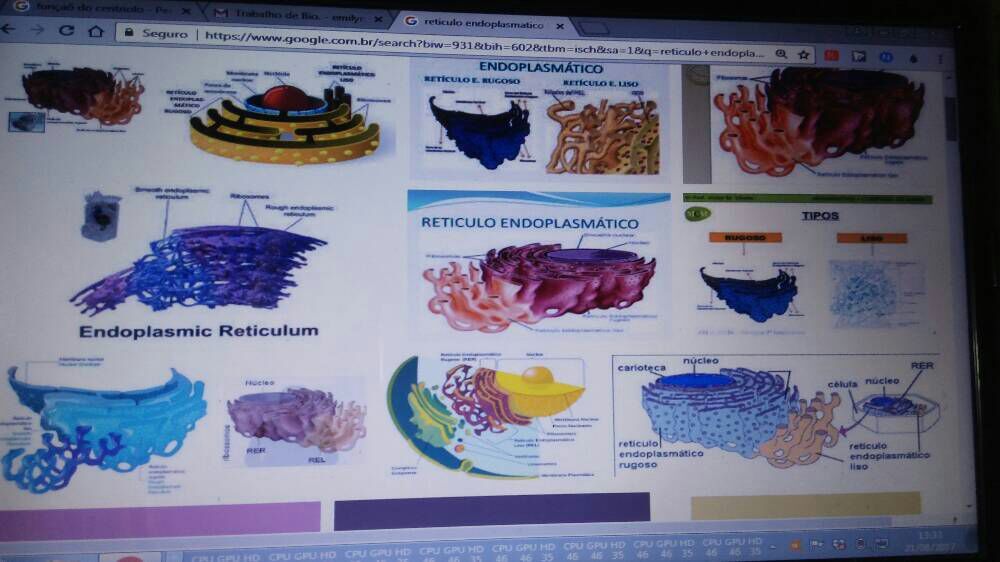Click the blue round extension icon
The height and width of the screenshot is (562, 1000).
[886, 57]
